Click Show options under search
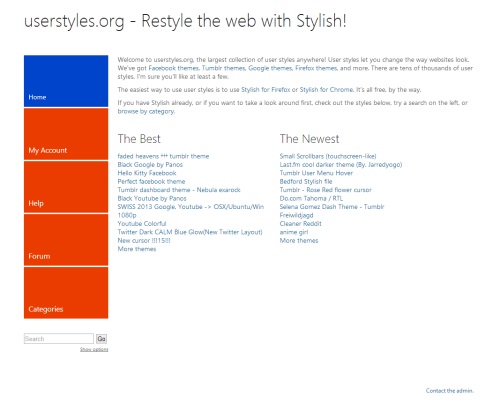 coord(94,349)
